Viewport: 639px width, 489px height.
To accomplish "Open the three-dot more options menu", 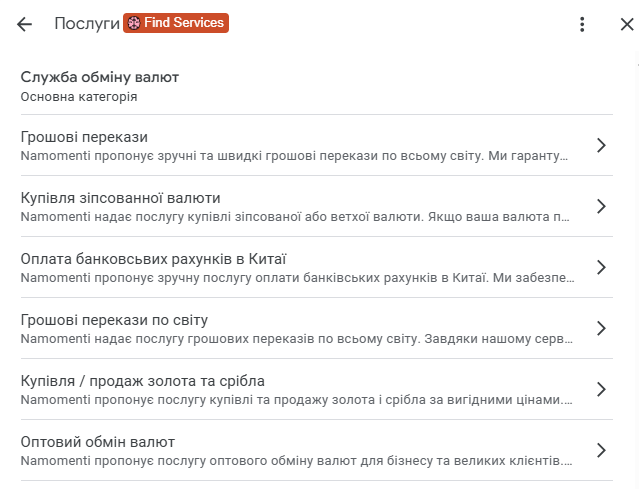I will (x=582, y=24).
